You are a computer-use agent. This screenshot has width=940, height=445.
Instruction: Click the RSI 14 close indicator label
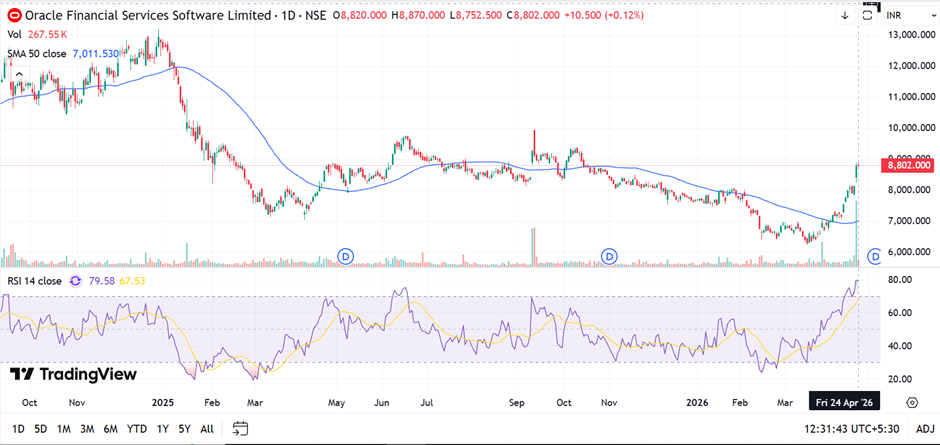click(36, 281)
